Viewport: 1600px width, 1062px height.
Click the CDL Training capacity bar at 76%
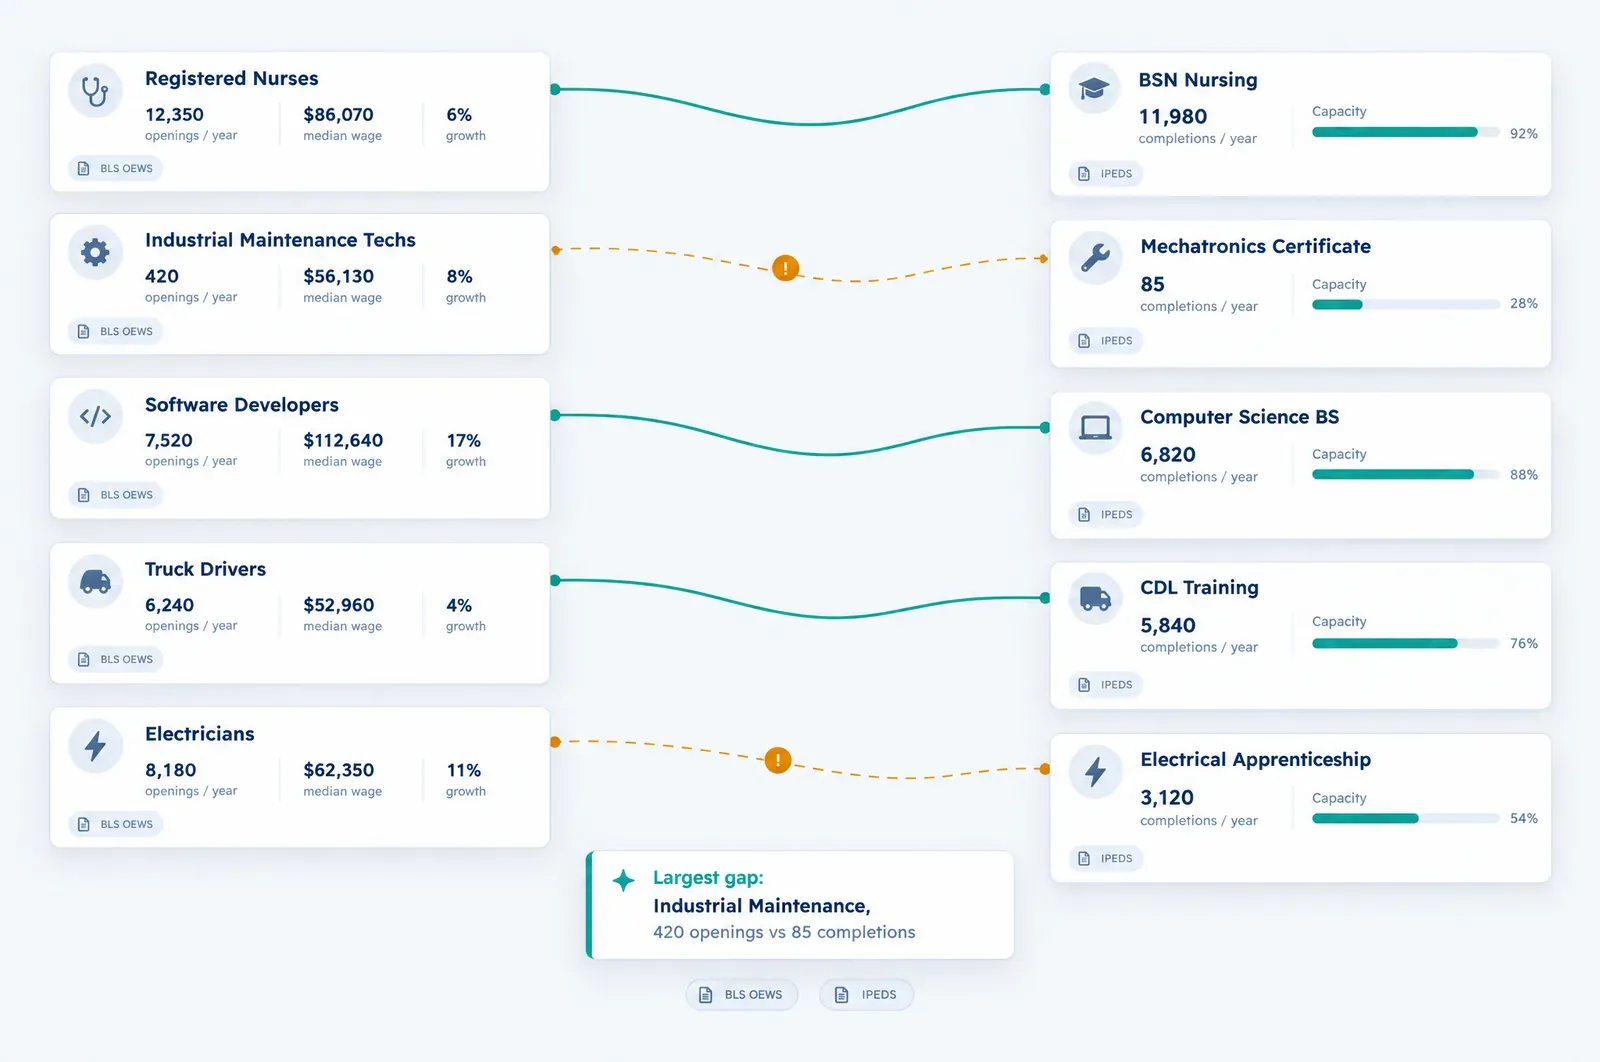pos(1406,643)
